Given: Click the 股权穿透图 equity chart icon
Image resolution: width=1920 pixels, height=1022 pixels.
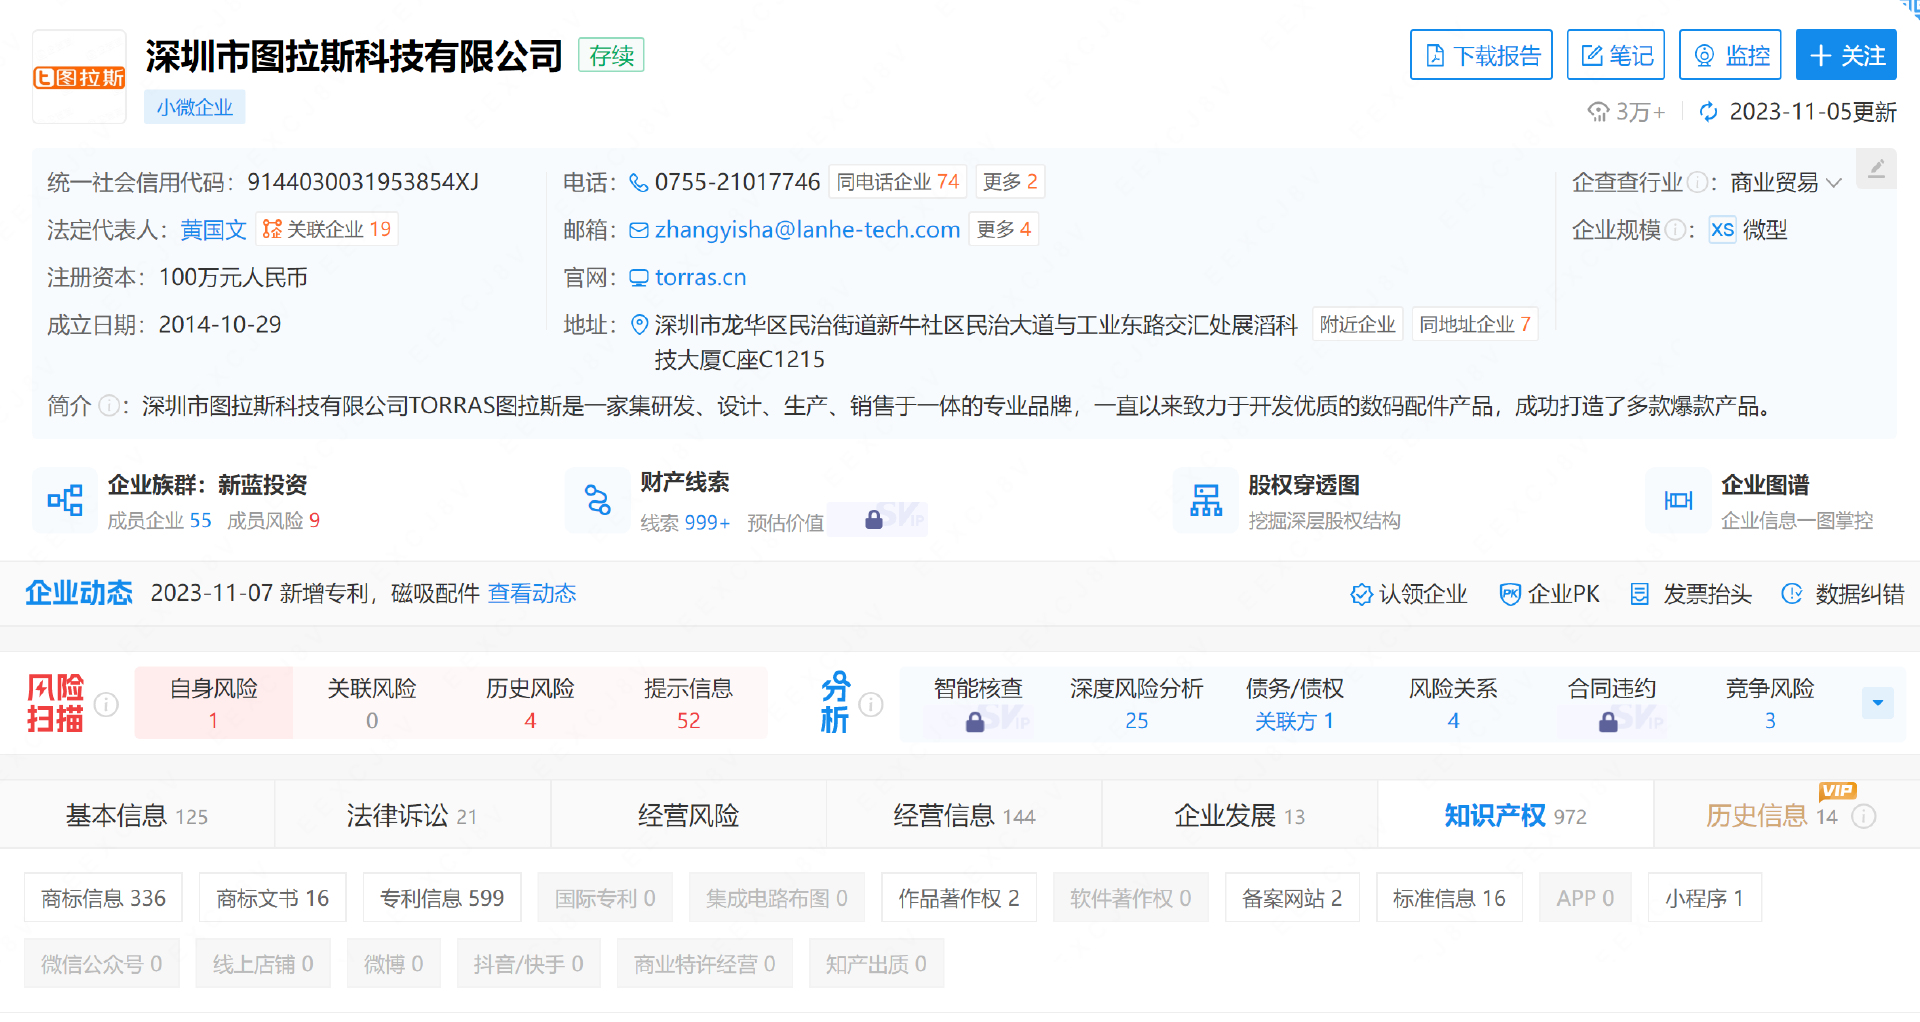Looking at the screenshot, I should (1205, 500).
